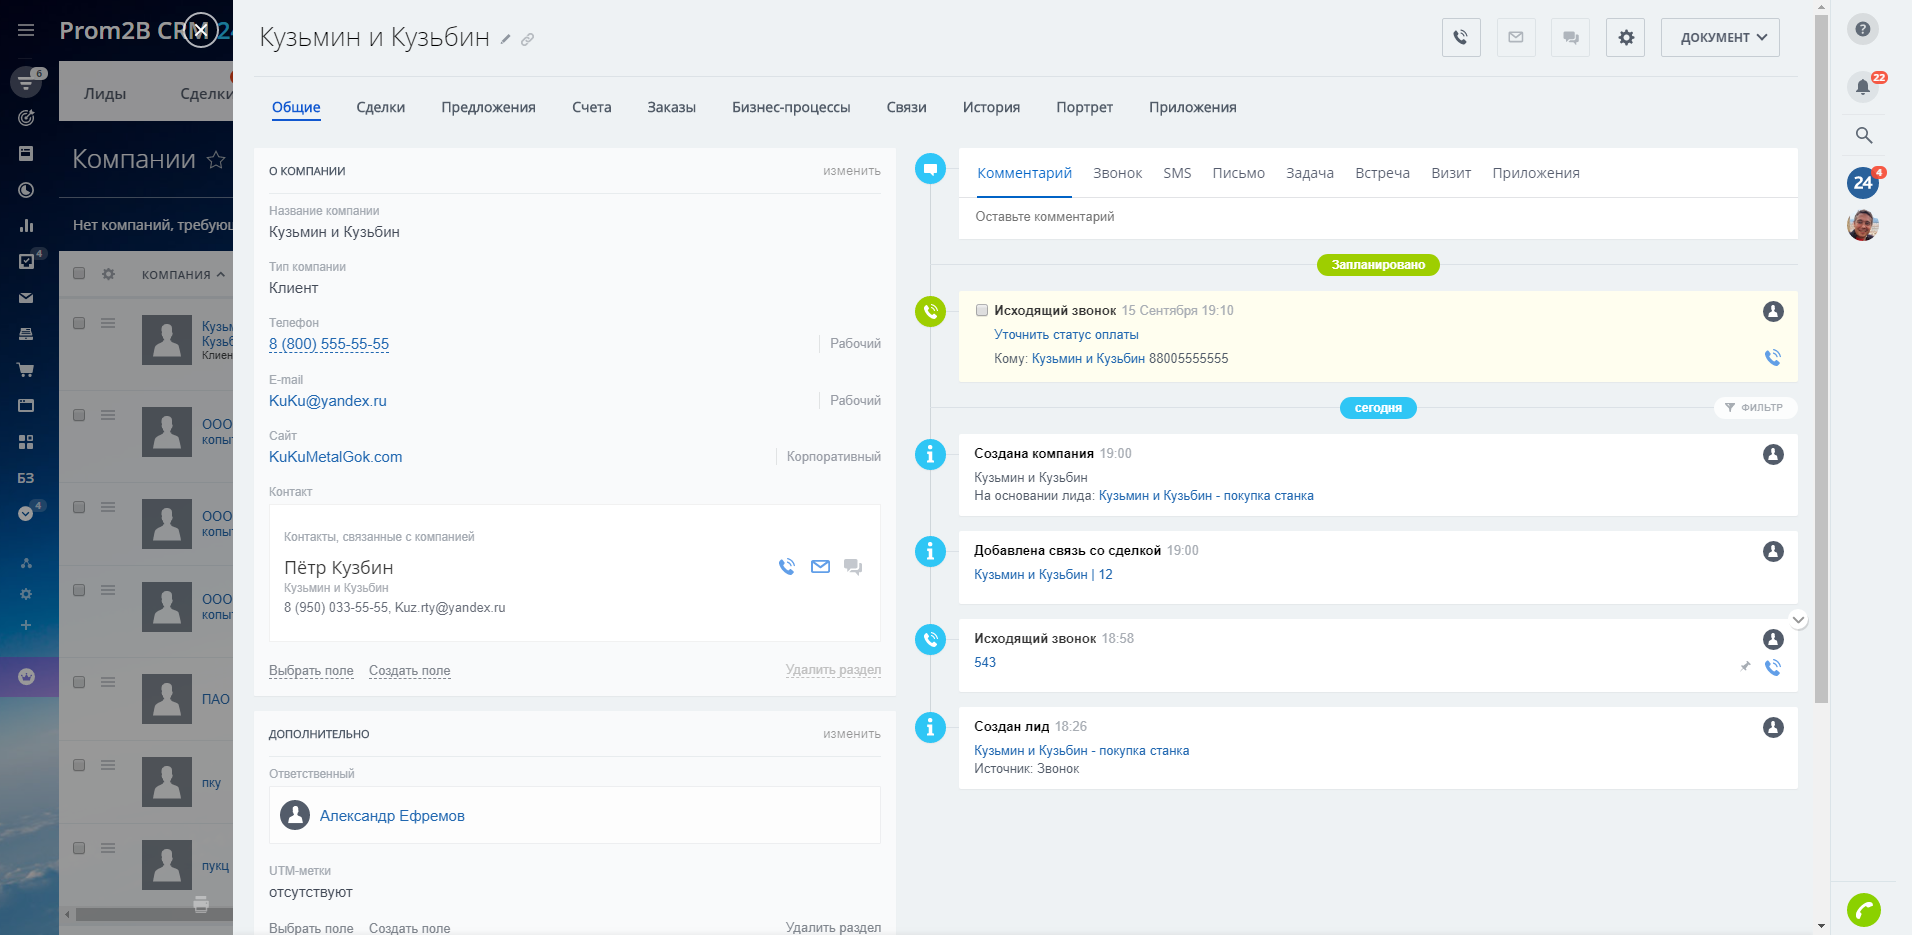Open the ДОКУМЕНТ dropdown
Viewport: 1912px width, 935px height.
click(x=1720, y=38)
